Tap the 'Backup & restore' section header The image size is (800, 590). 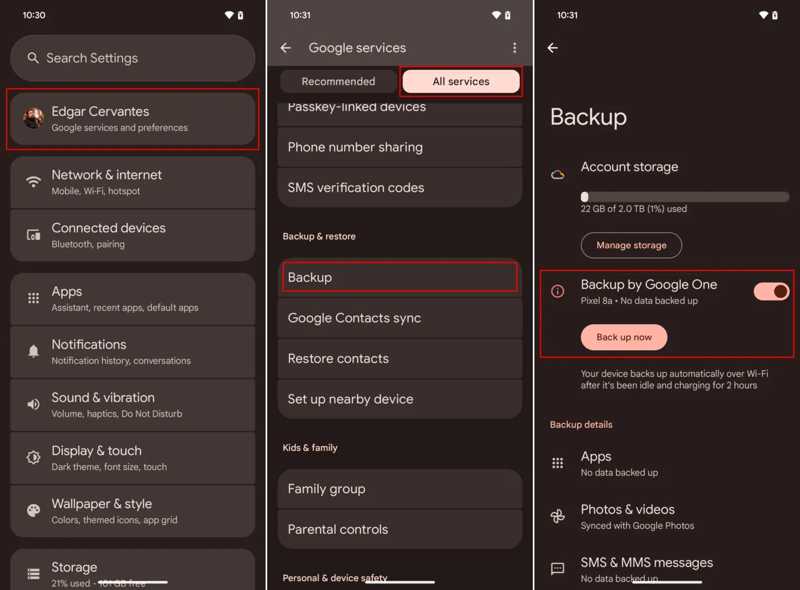pyautogui.click(x=319, y=236)
